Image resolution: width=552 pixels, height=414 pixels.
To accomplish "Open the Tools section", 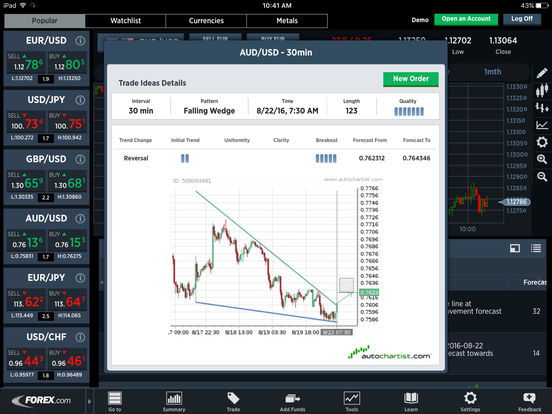I will click(352, 402).
